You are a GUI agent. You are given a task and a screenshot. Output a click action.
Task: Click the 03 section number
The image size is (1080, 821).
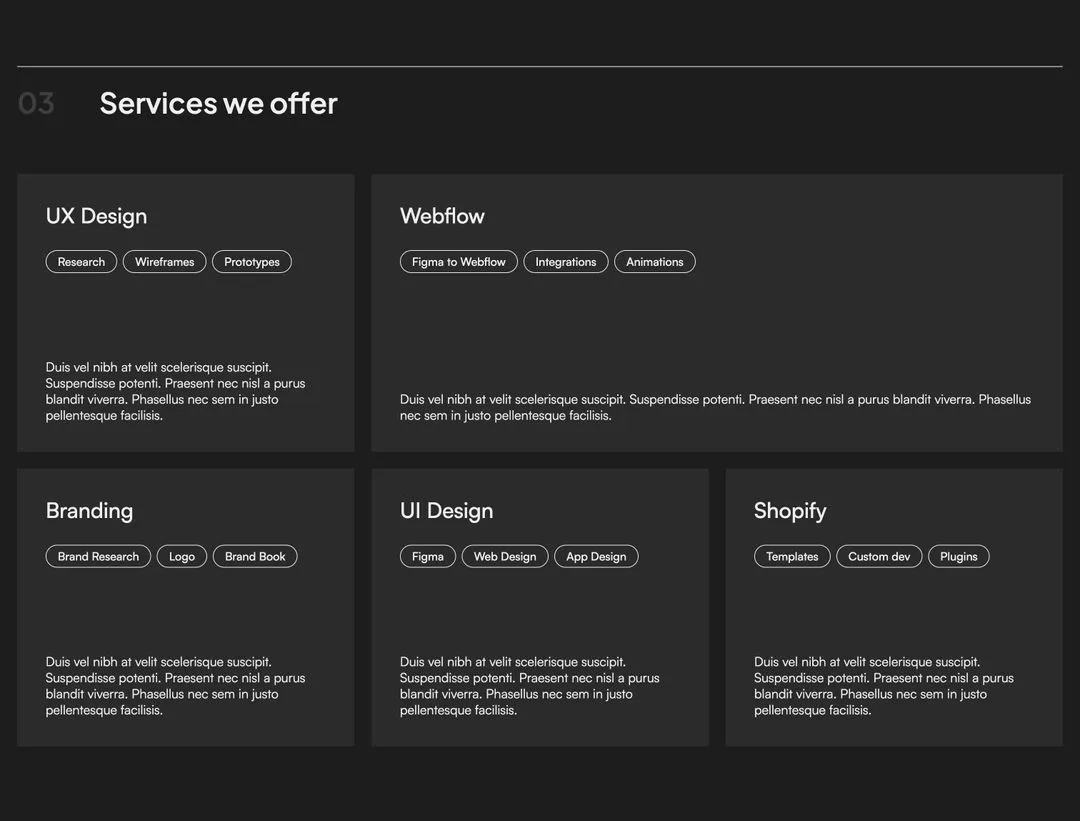pyautogui.click(x=36, y=104)
